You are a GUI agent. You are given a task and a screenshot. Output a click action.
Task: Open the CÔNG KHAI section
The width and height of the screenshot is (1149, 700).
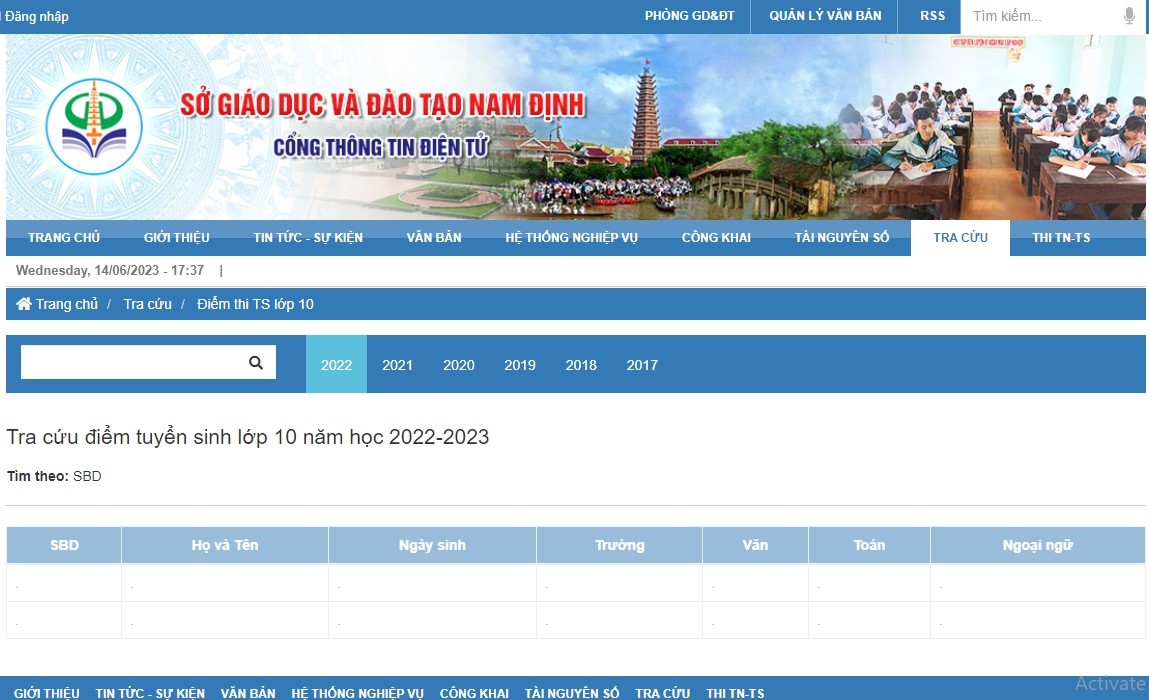coord(716,237)
